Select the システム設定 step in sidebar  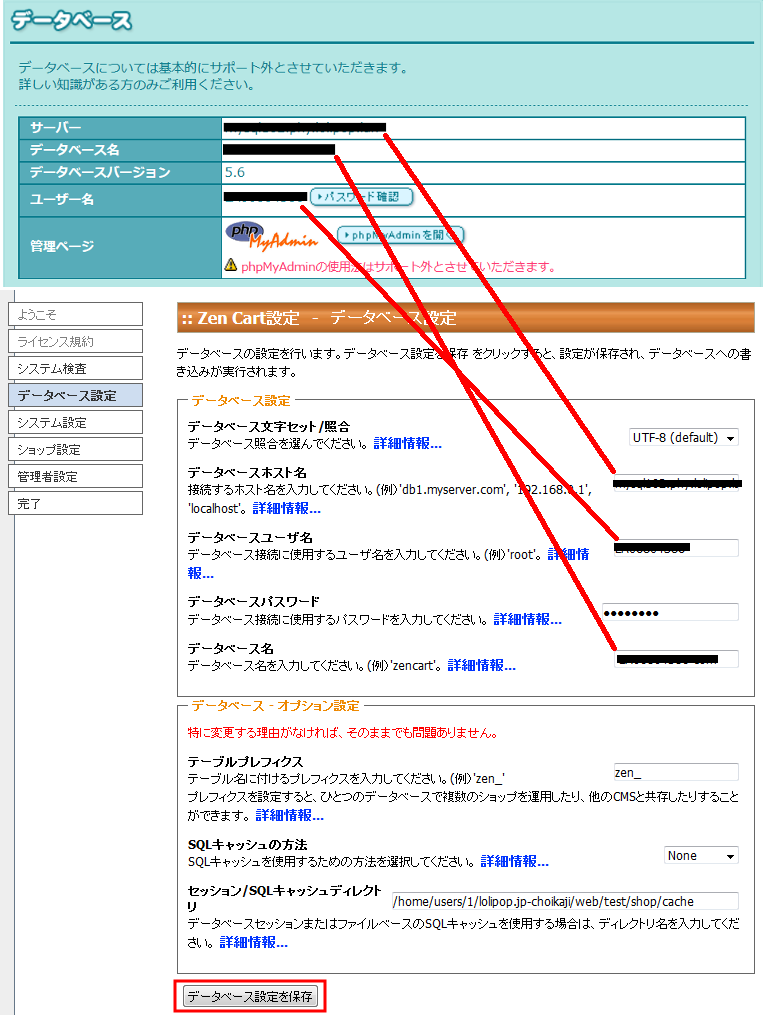tap(76, 422)
